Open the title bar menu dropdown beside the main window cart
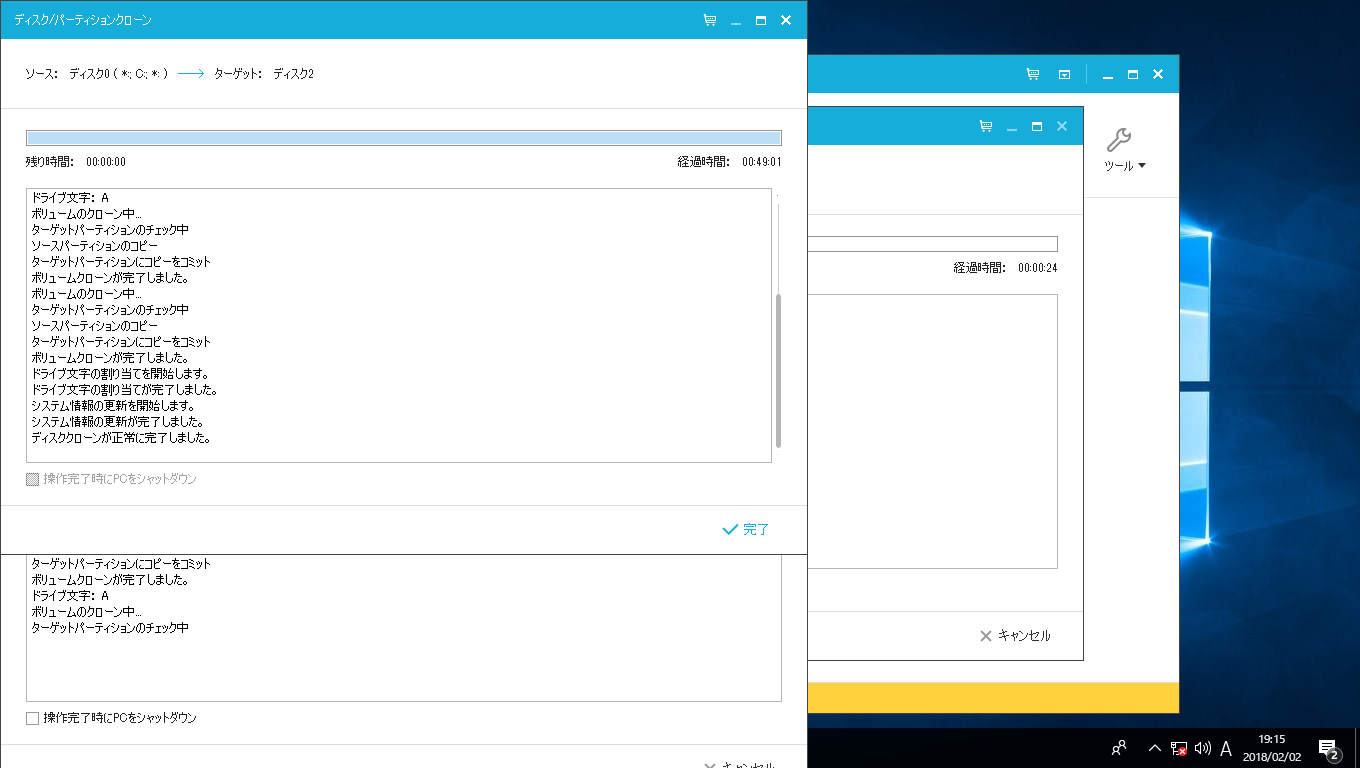Image resolution: width=1360 pixels, height=768 pixels. point(1065,74)
